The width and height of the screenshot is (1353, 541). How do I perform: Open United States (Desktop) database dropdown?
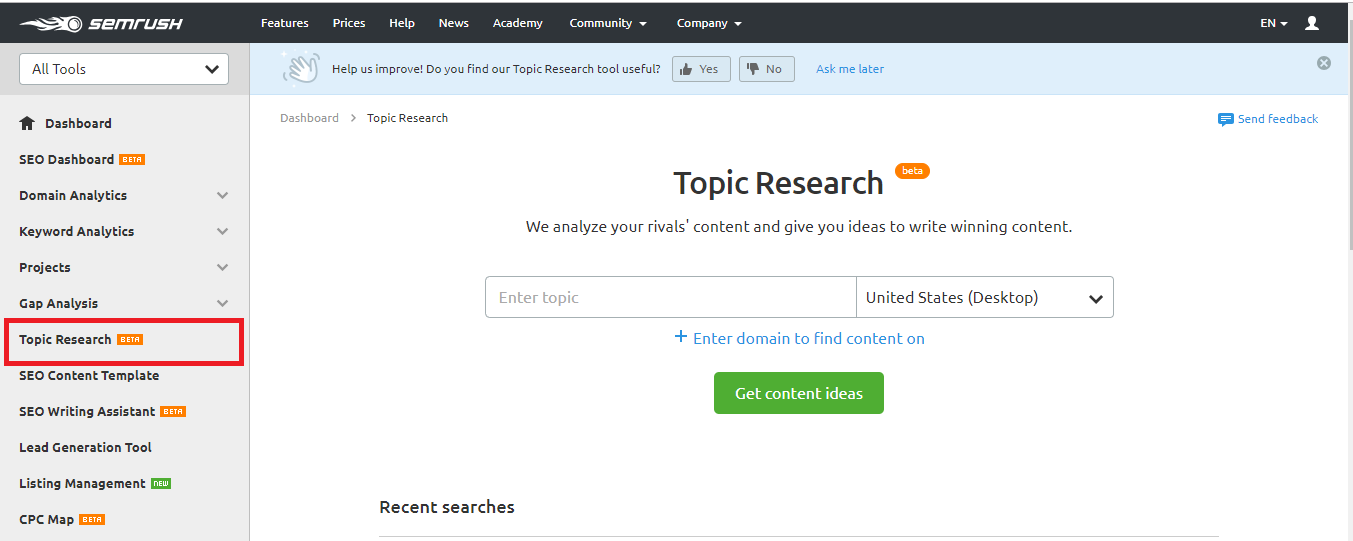coord(985,297)
